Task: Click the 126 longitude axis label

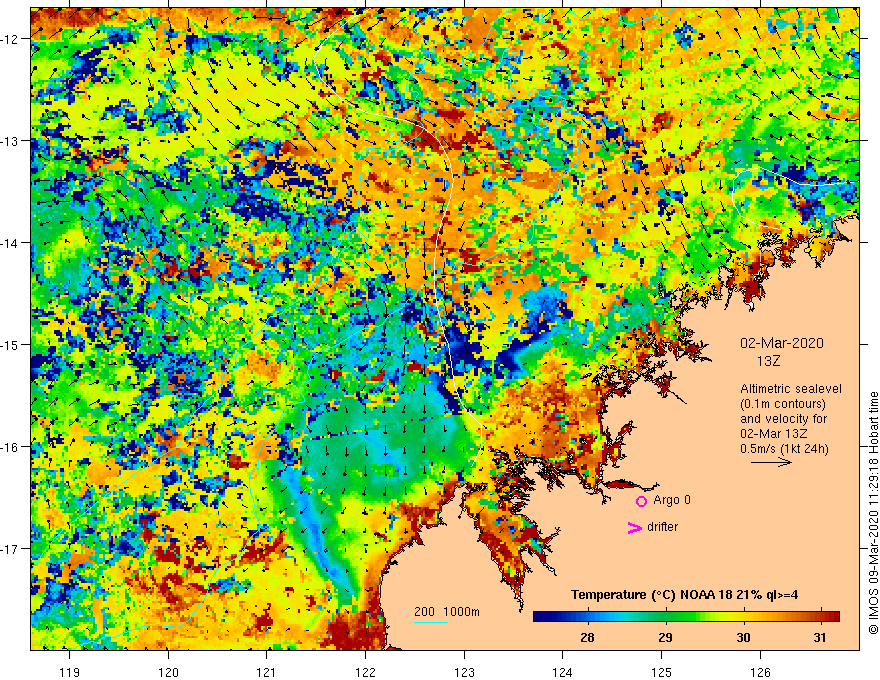Action: (760, 672)
